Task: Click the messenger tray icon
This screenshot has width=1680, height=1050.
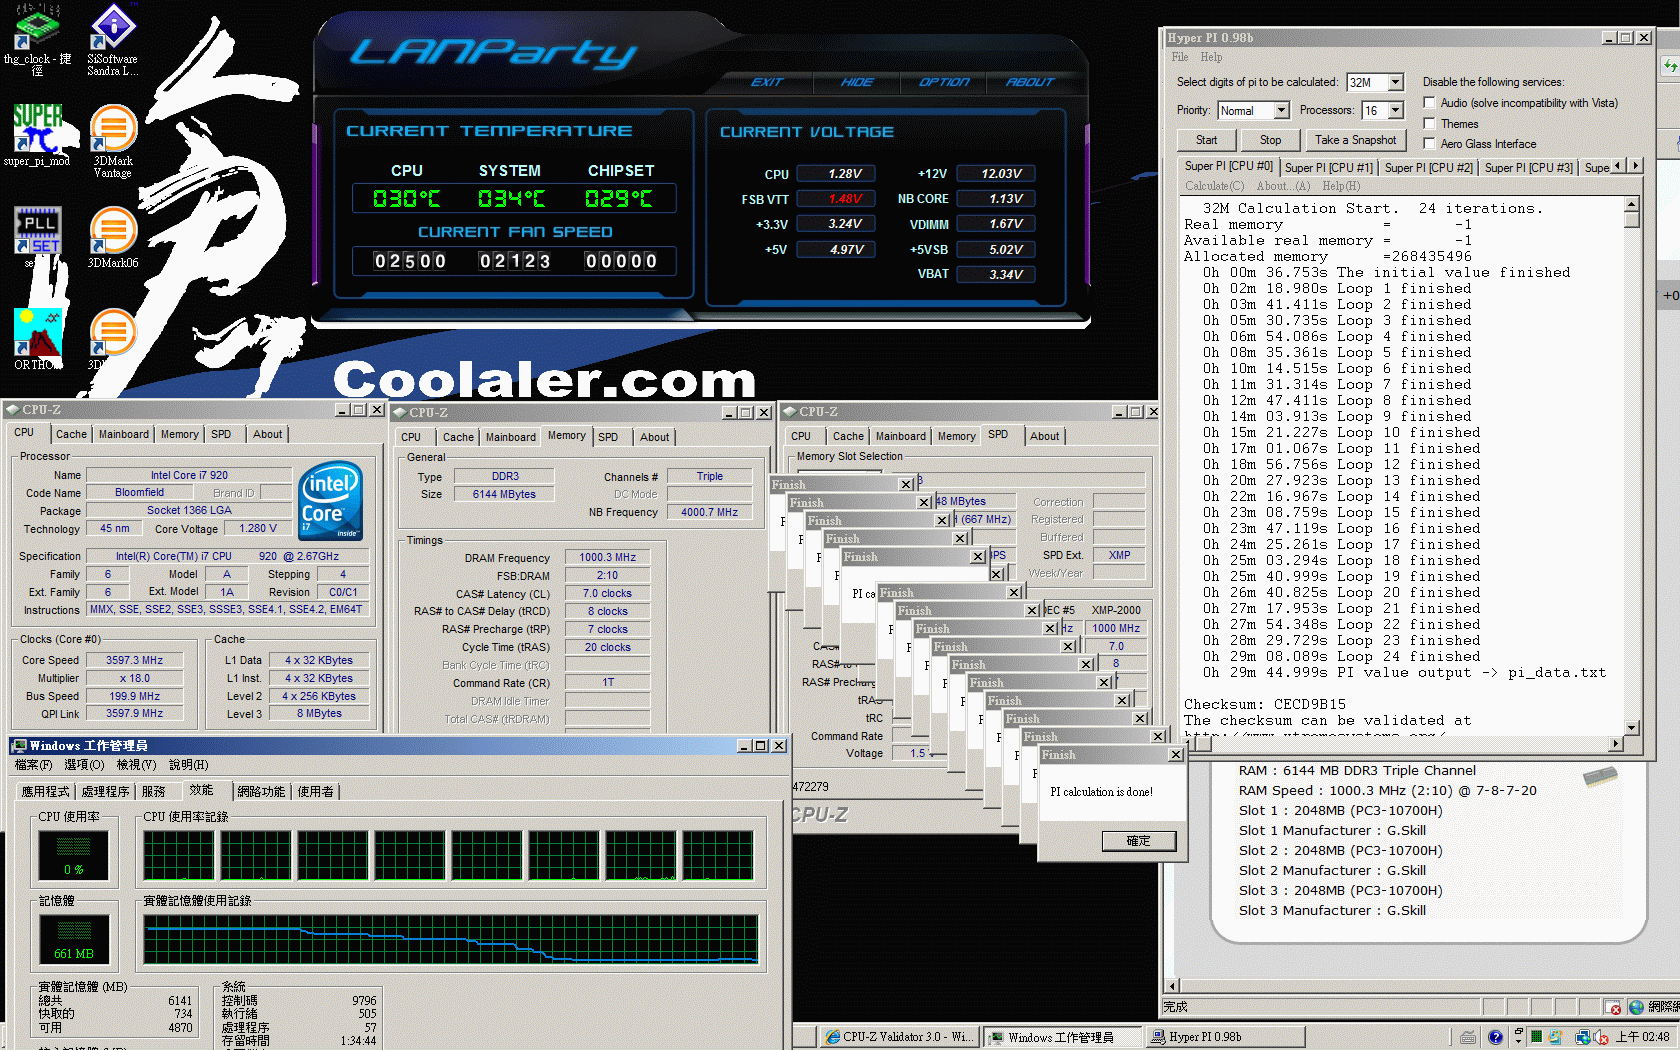Action: coord(1556,1037)
